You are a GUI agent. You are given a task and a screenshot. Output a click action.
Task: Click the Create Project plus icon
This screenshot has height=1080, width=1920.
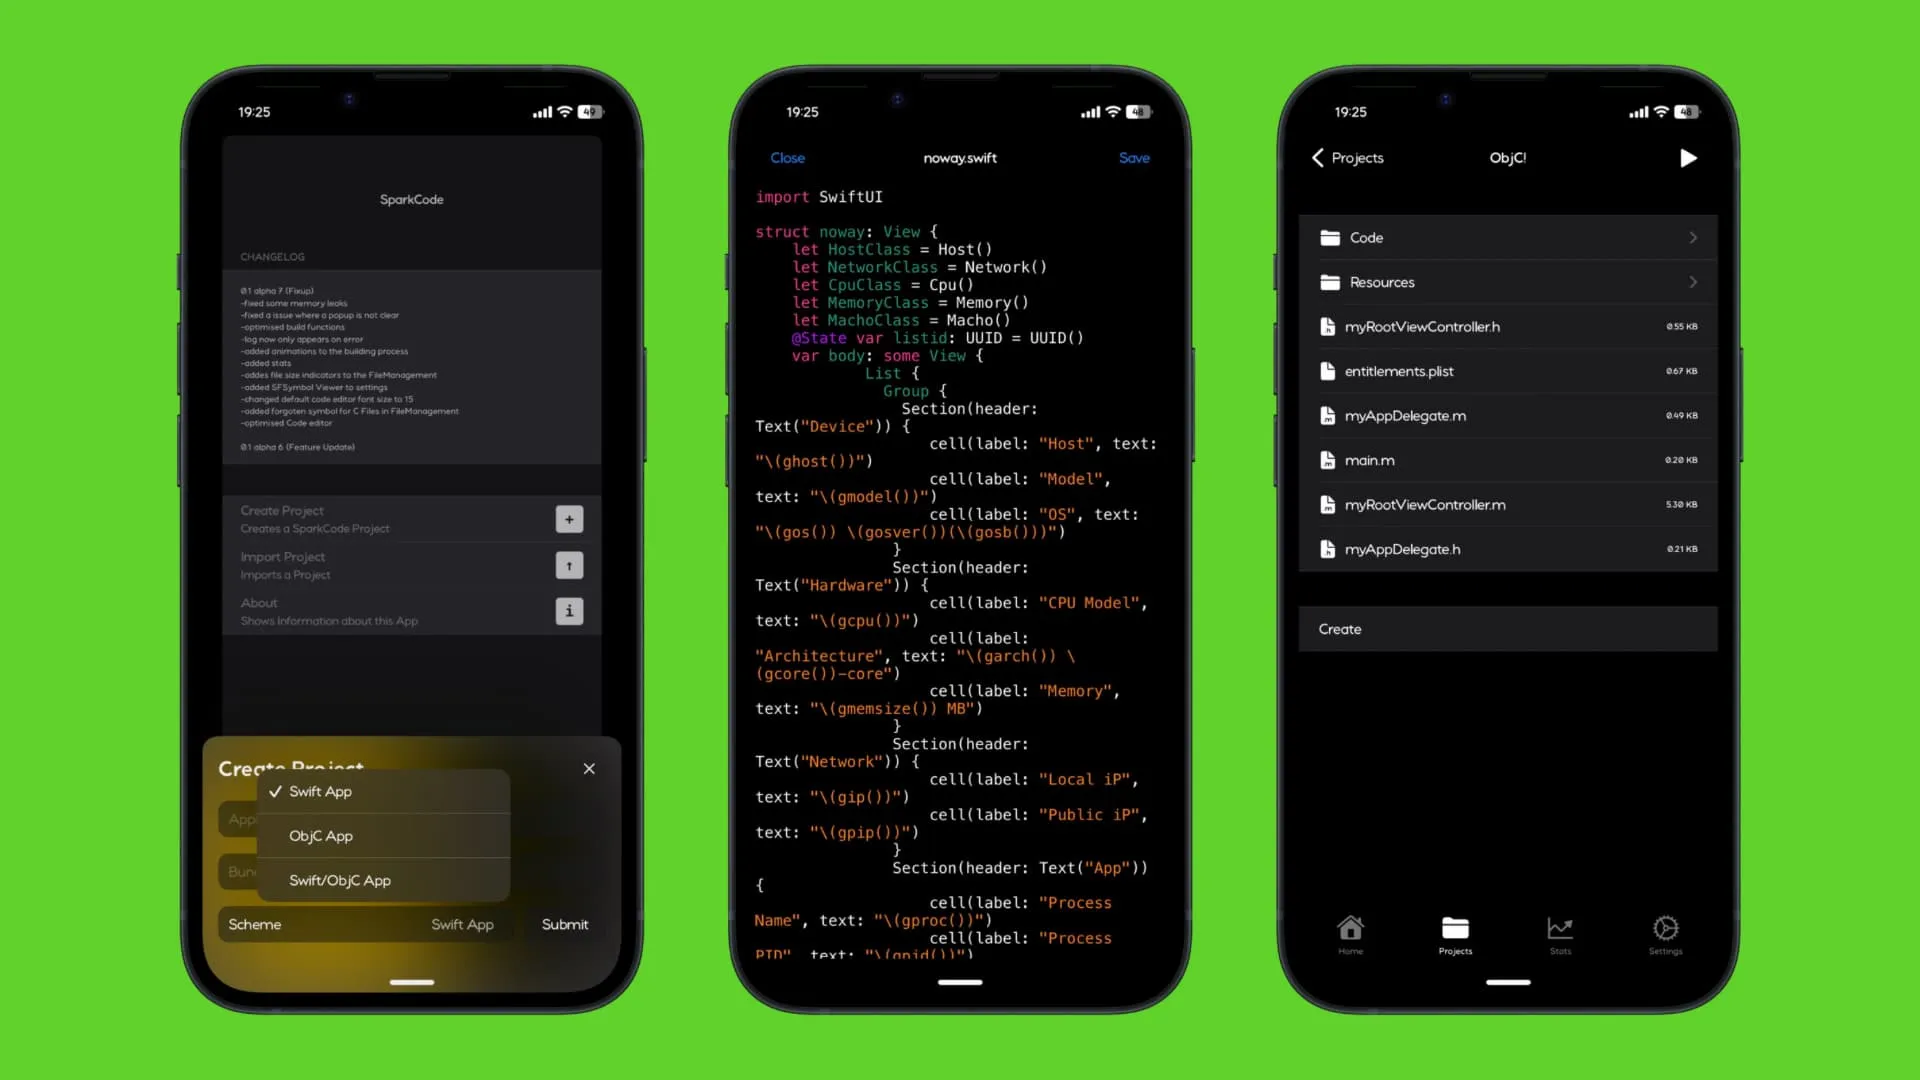coord(570,518)
